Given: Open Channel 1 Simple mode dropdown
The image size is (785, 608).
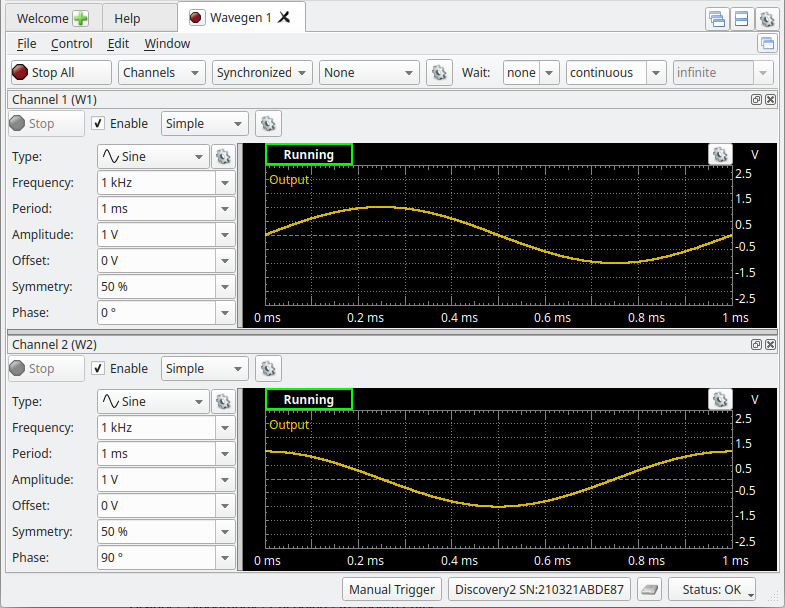Looking at the screenshot, I should point(205,124).
